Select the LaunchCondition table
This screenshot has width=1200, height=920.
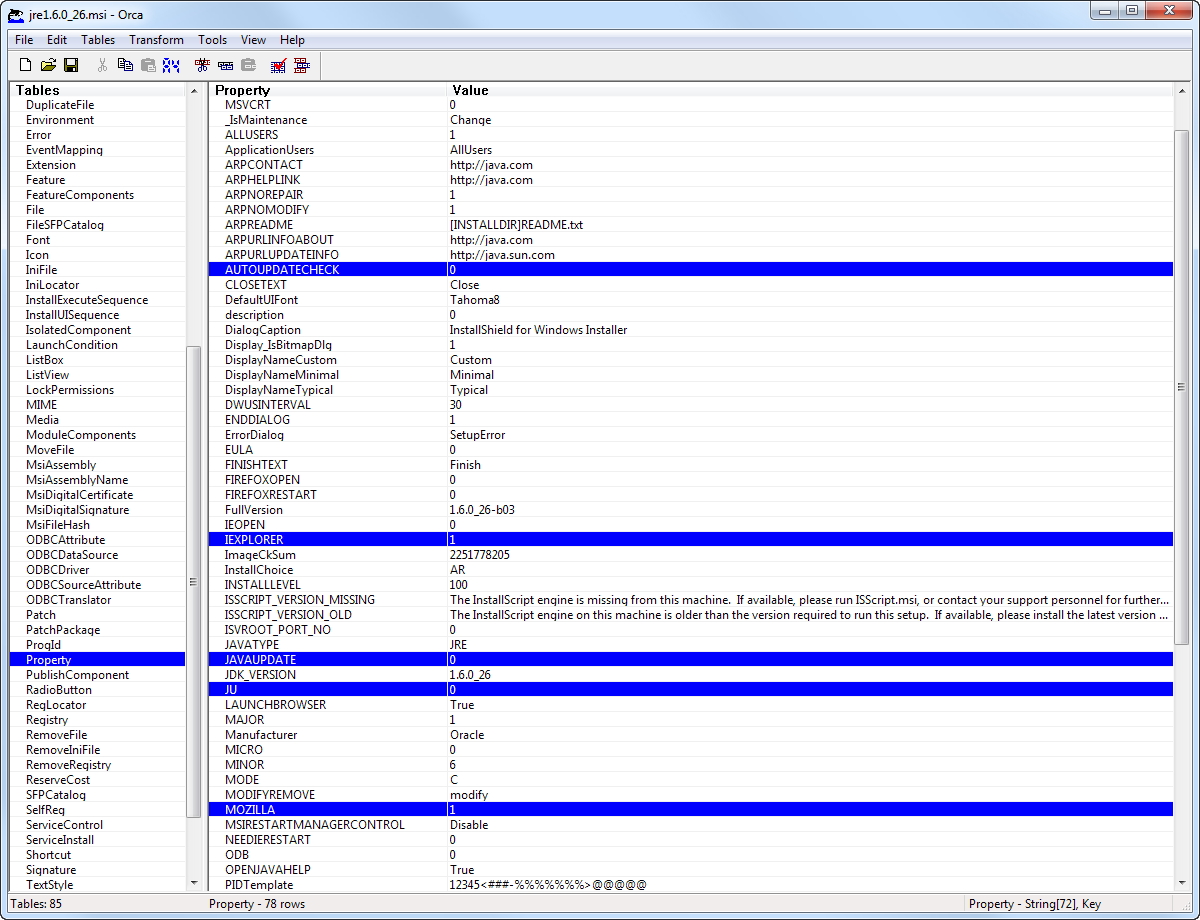pos(72,345)
